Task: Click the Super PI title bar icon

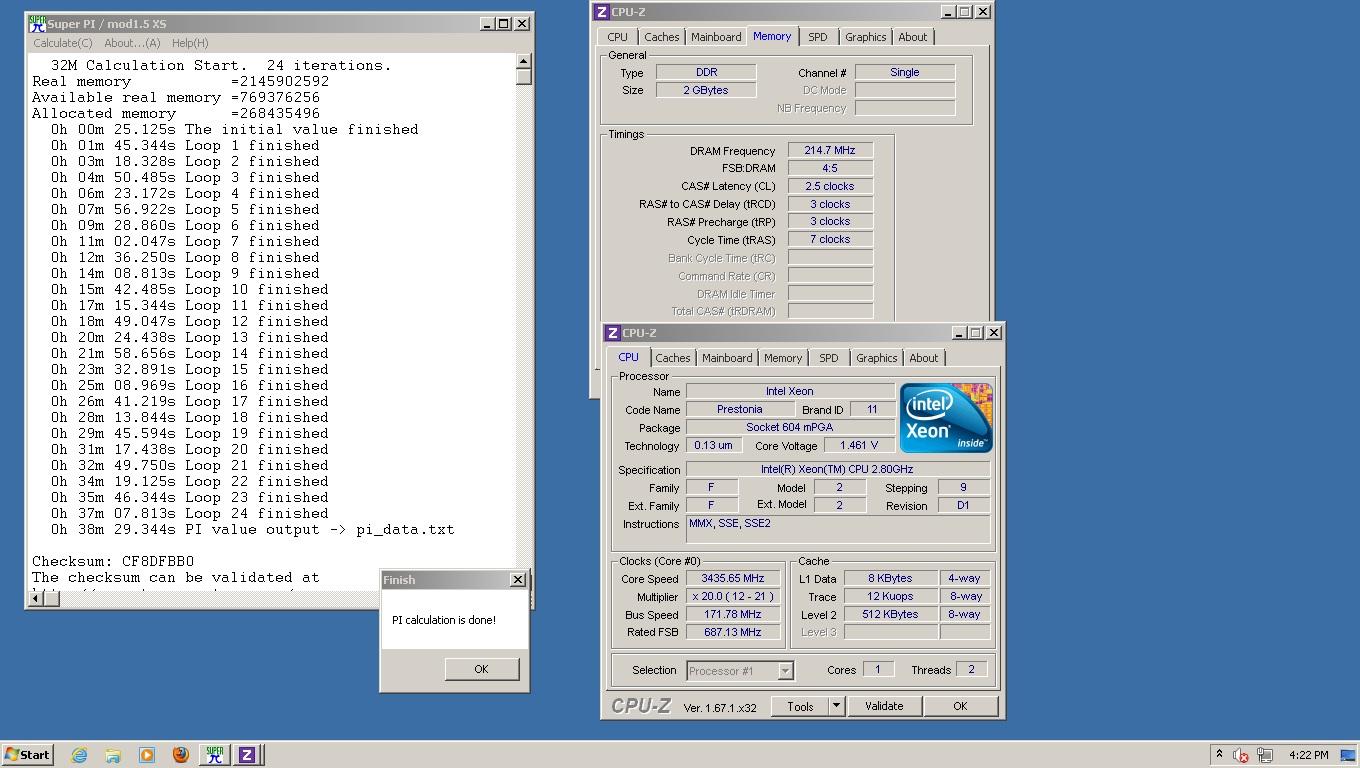Action: coord(37,23)
